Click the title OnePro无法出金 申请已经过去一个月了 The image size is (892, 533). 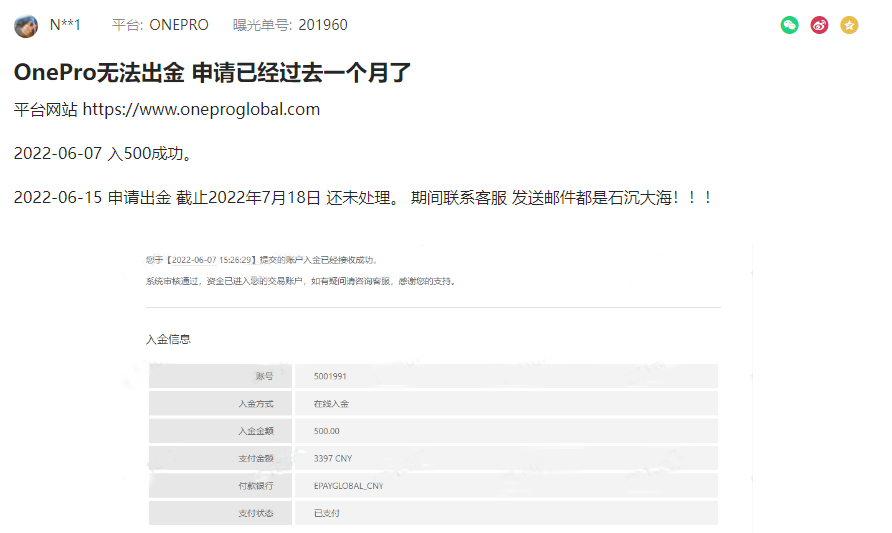212,73
